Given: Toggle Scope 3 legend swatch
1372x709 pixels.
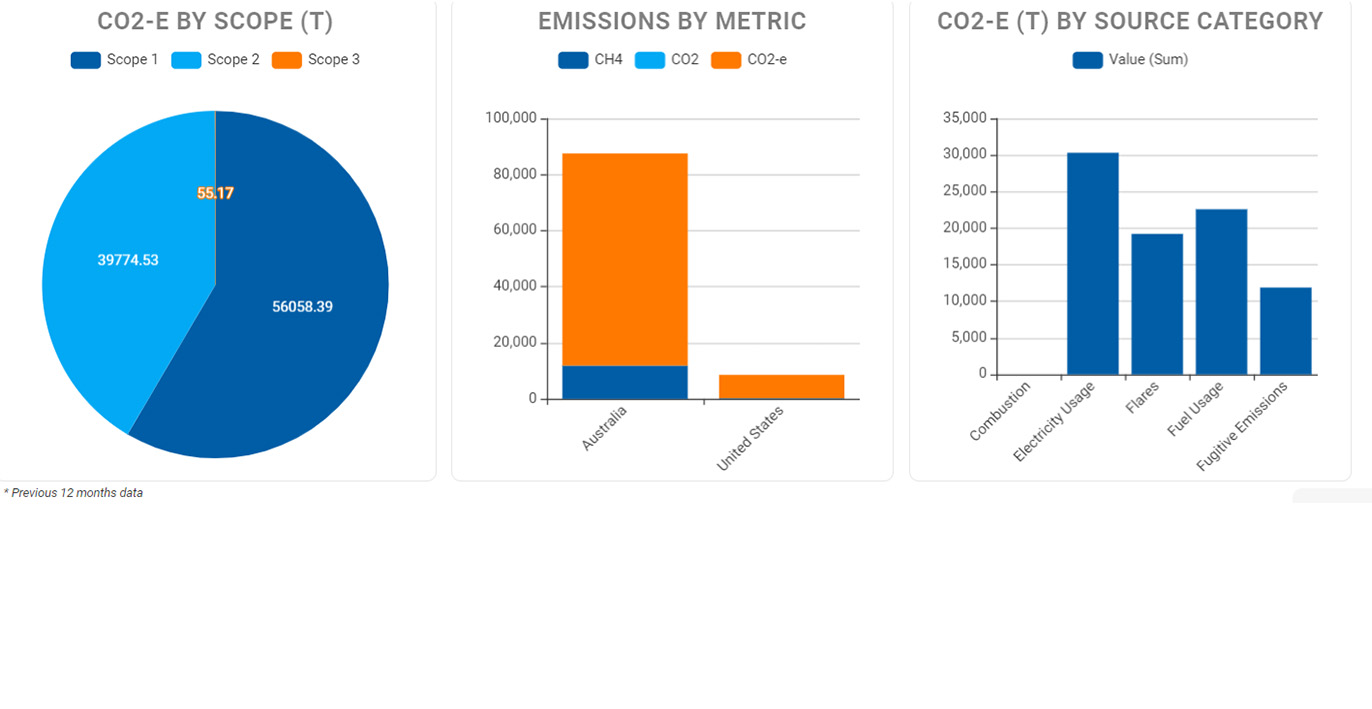Looking at the screenshot, I should pyautogui.click(x=286, y=60).
